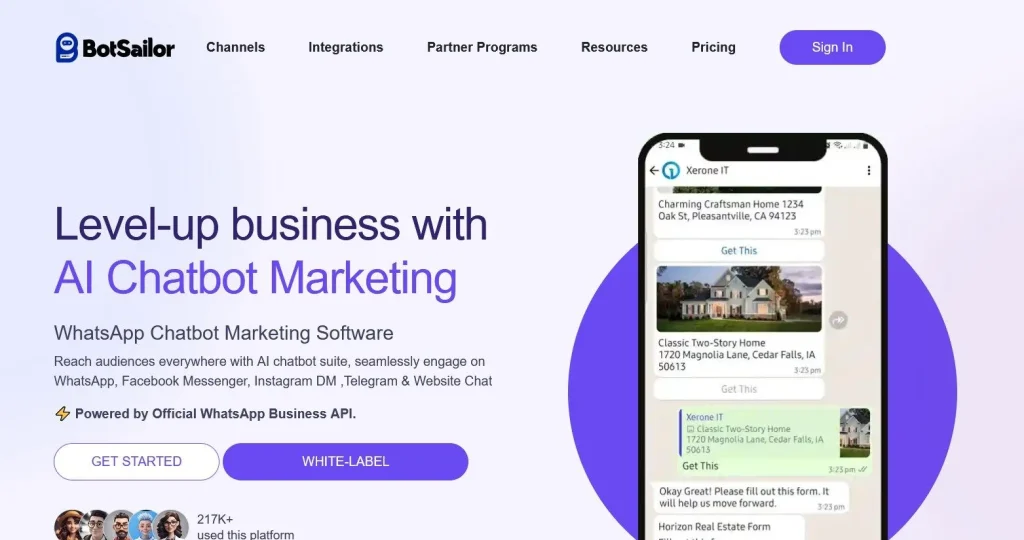The height and width of the screenshot is (540, 1024).
Task: Click the two-story house photo in chat
Action: pyautogui.click(x=739, y=298)
